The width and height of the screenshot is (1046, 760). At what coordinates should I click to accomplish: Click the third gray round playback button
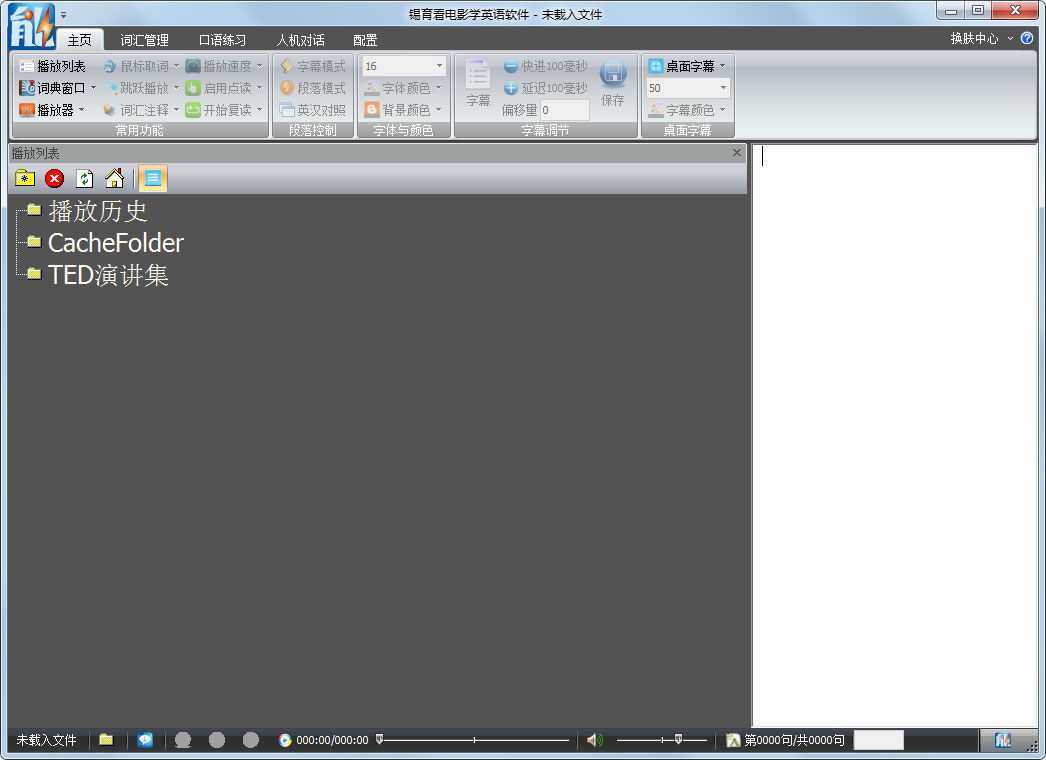[251, 739]
